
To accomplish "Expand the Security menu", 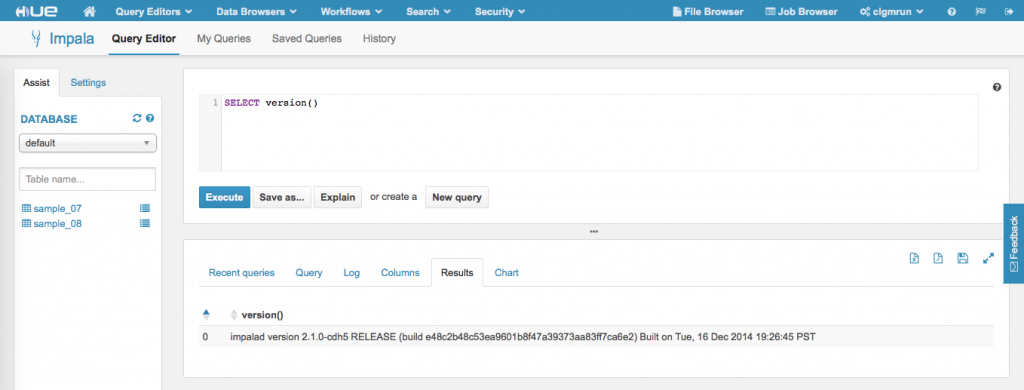I will pos(500,11).
